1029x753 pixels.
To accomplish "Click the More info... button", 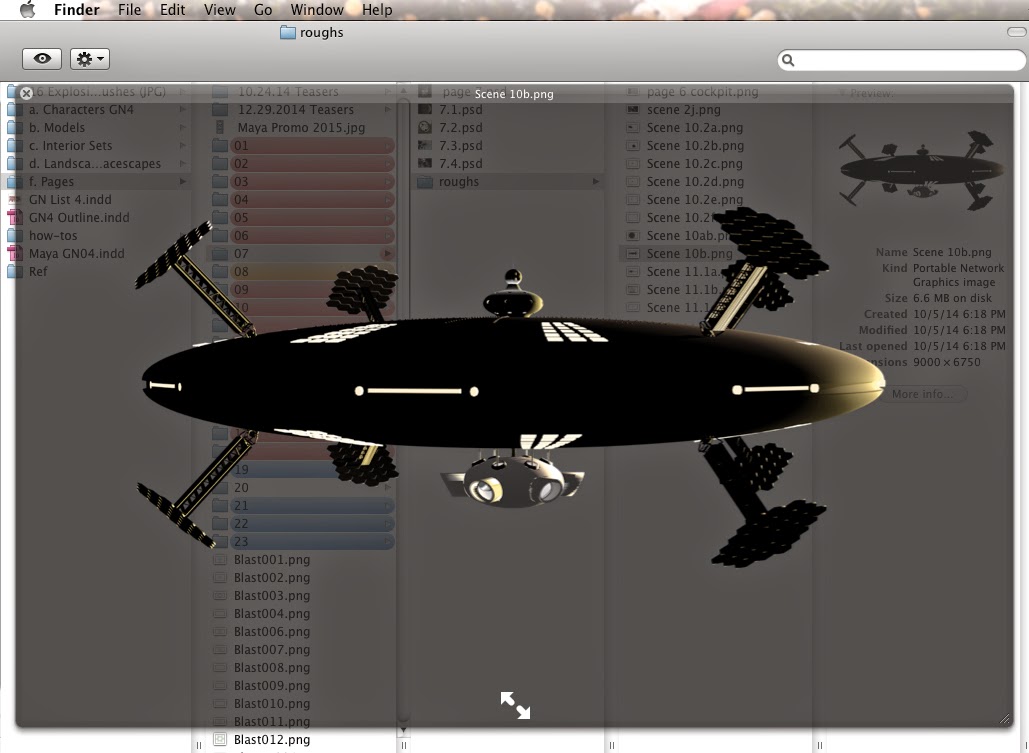I will click(922, 394).
